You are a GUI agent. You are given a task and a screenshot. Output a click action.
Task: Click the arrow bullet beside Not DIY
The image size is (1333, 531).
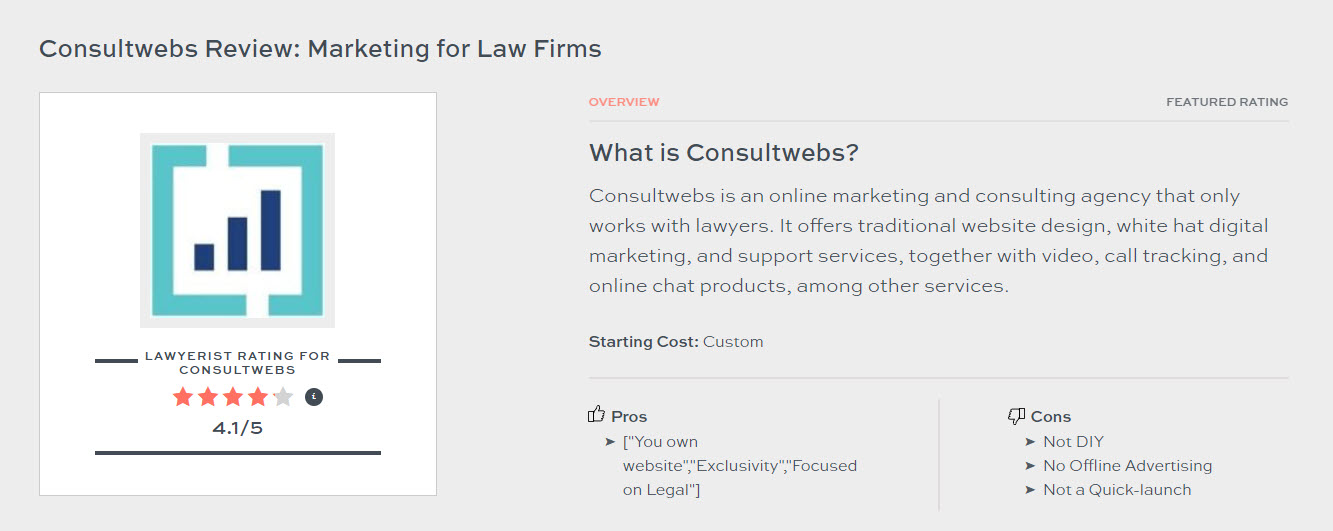point(1030,442)
